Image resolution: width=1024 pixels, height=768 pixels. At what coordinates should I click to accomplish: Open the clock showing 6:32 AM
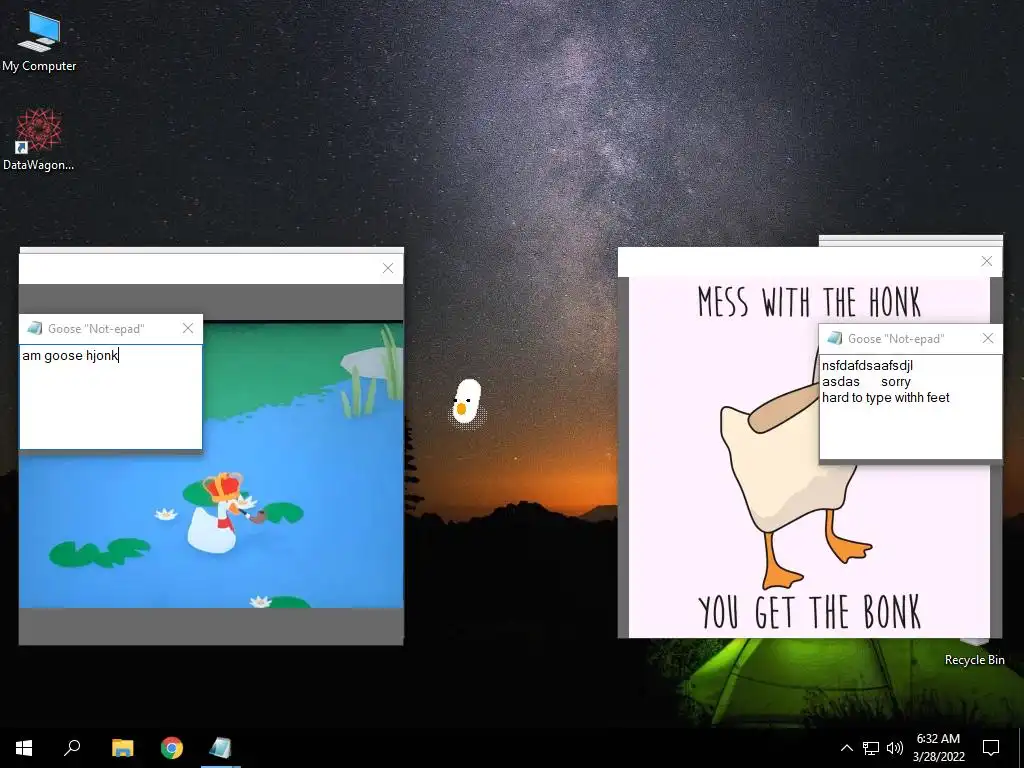tap(938, 739)
